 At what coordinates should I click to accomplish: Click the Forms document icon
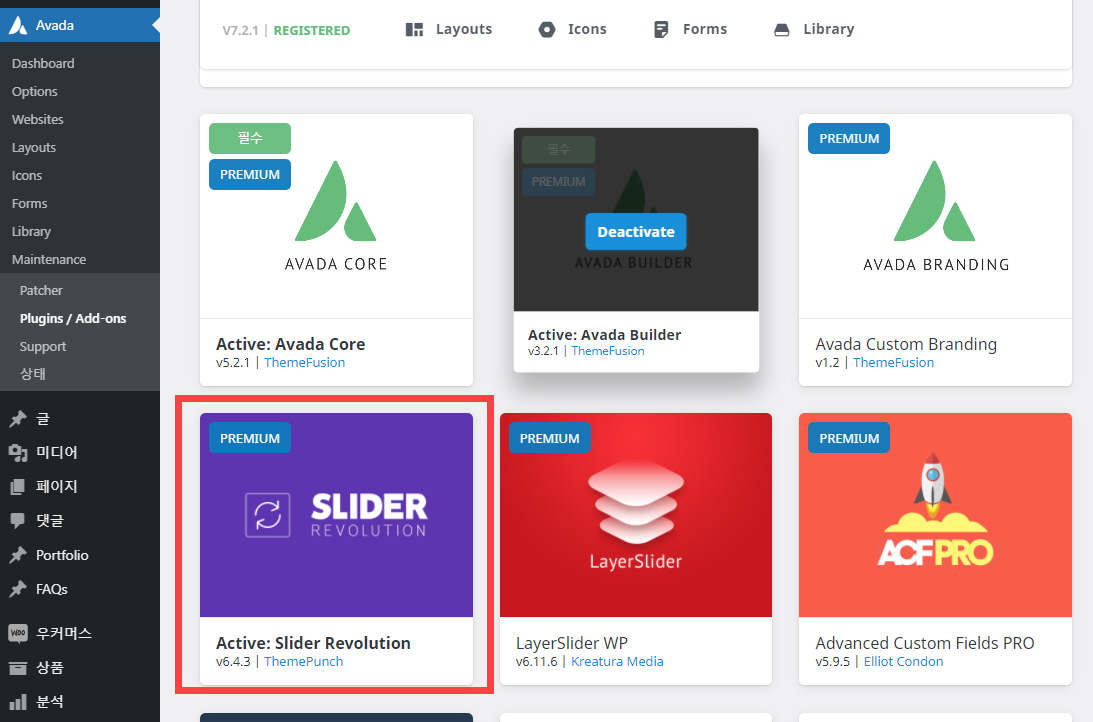click(x=661, y=29)
